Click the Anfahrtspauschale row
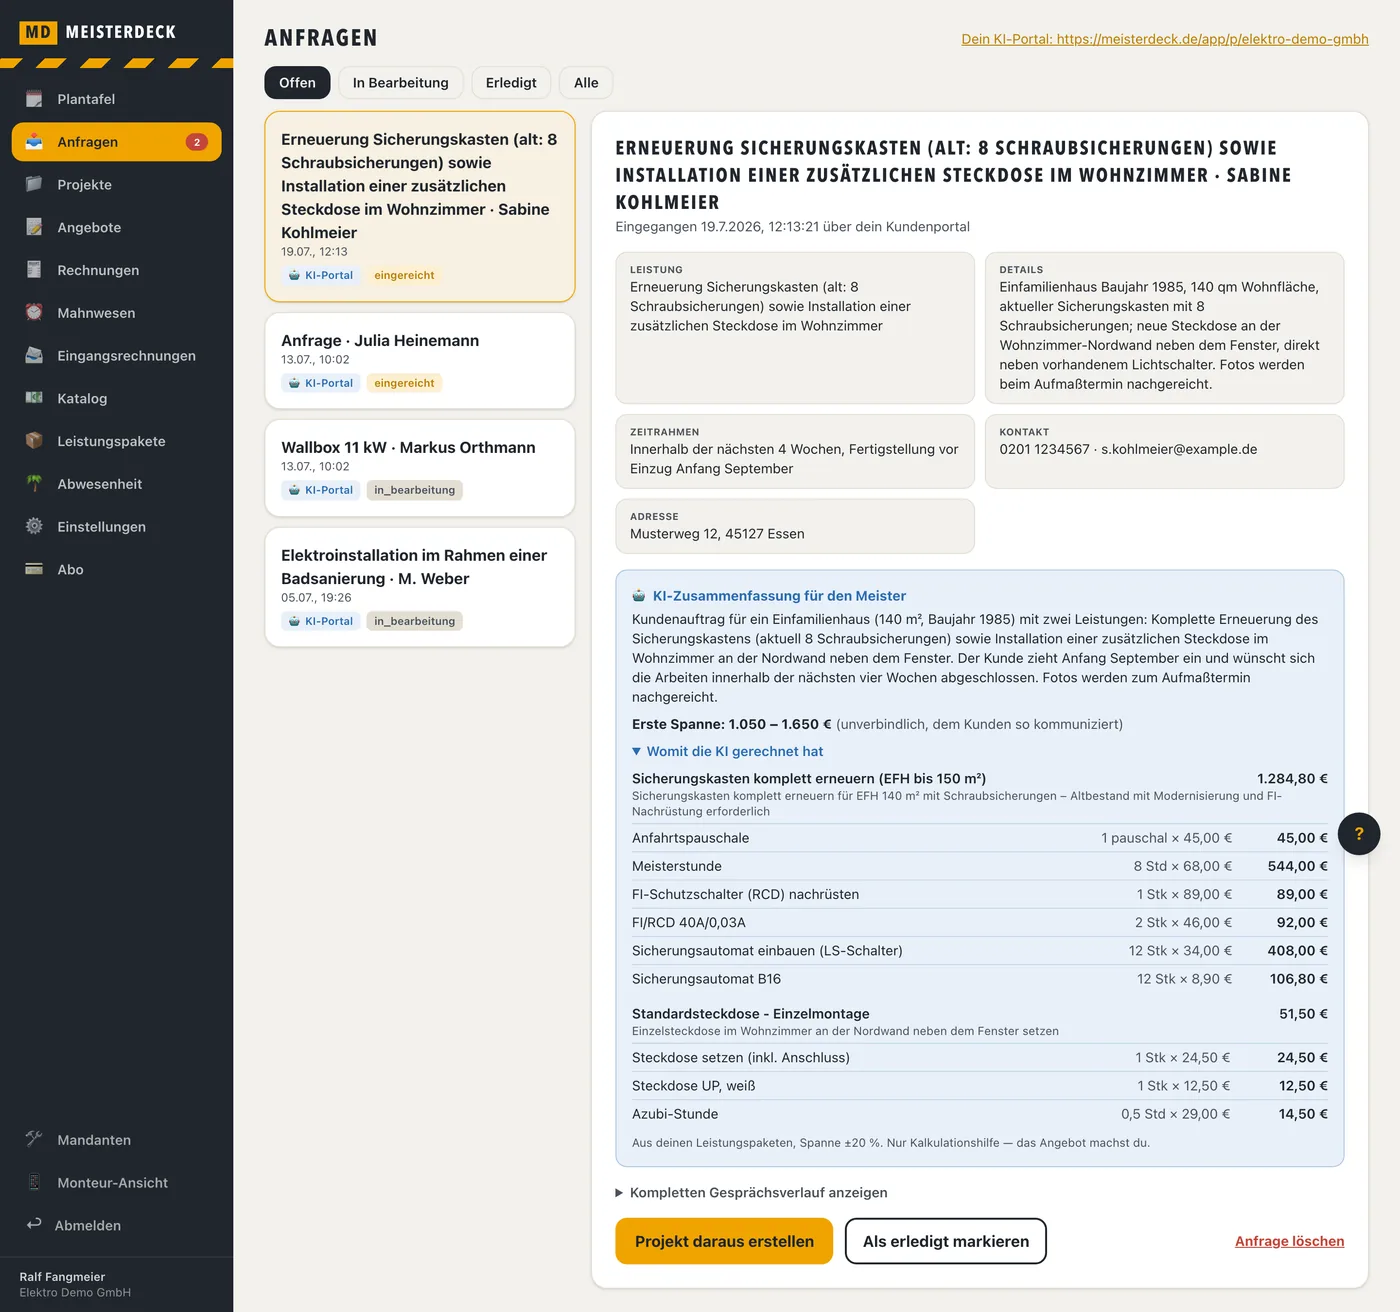 (980, 838)
